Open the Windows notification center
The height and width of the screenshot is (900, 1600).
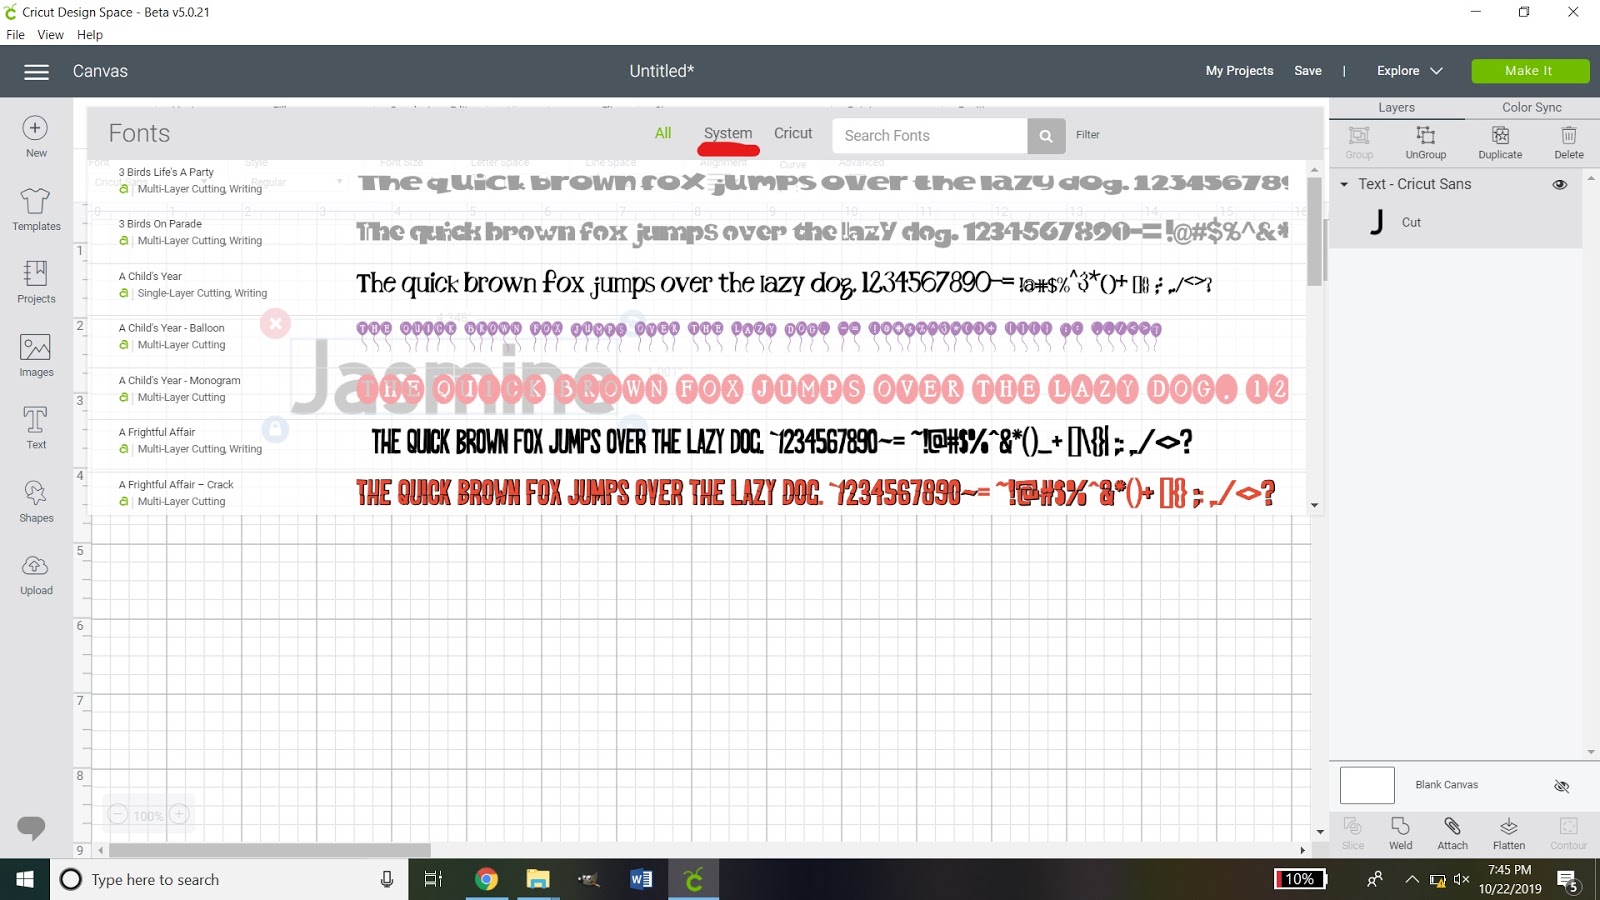1568,881
